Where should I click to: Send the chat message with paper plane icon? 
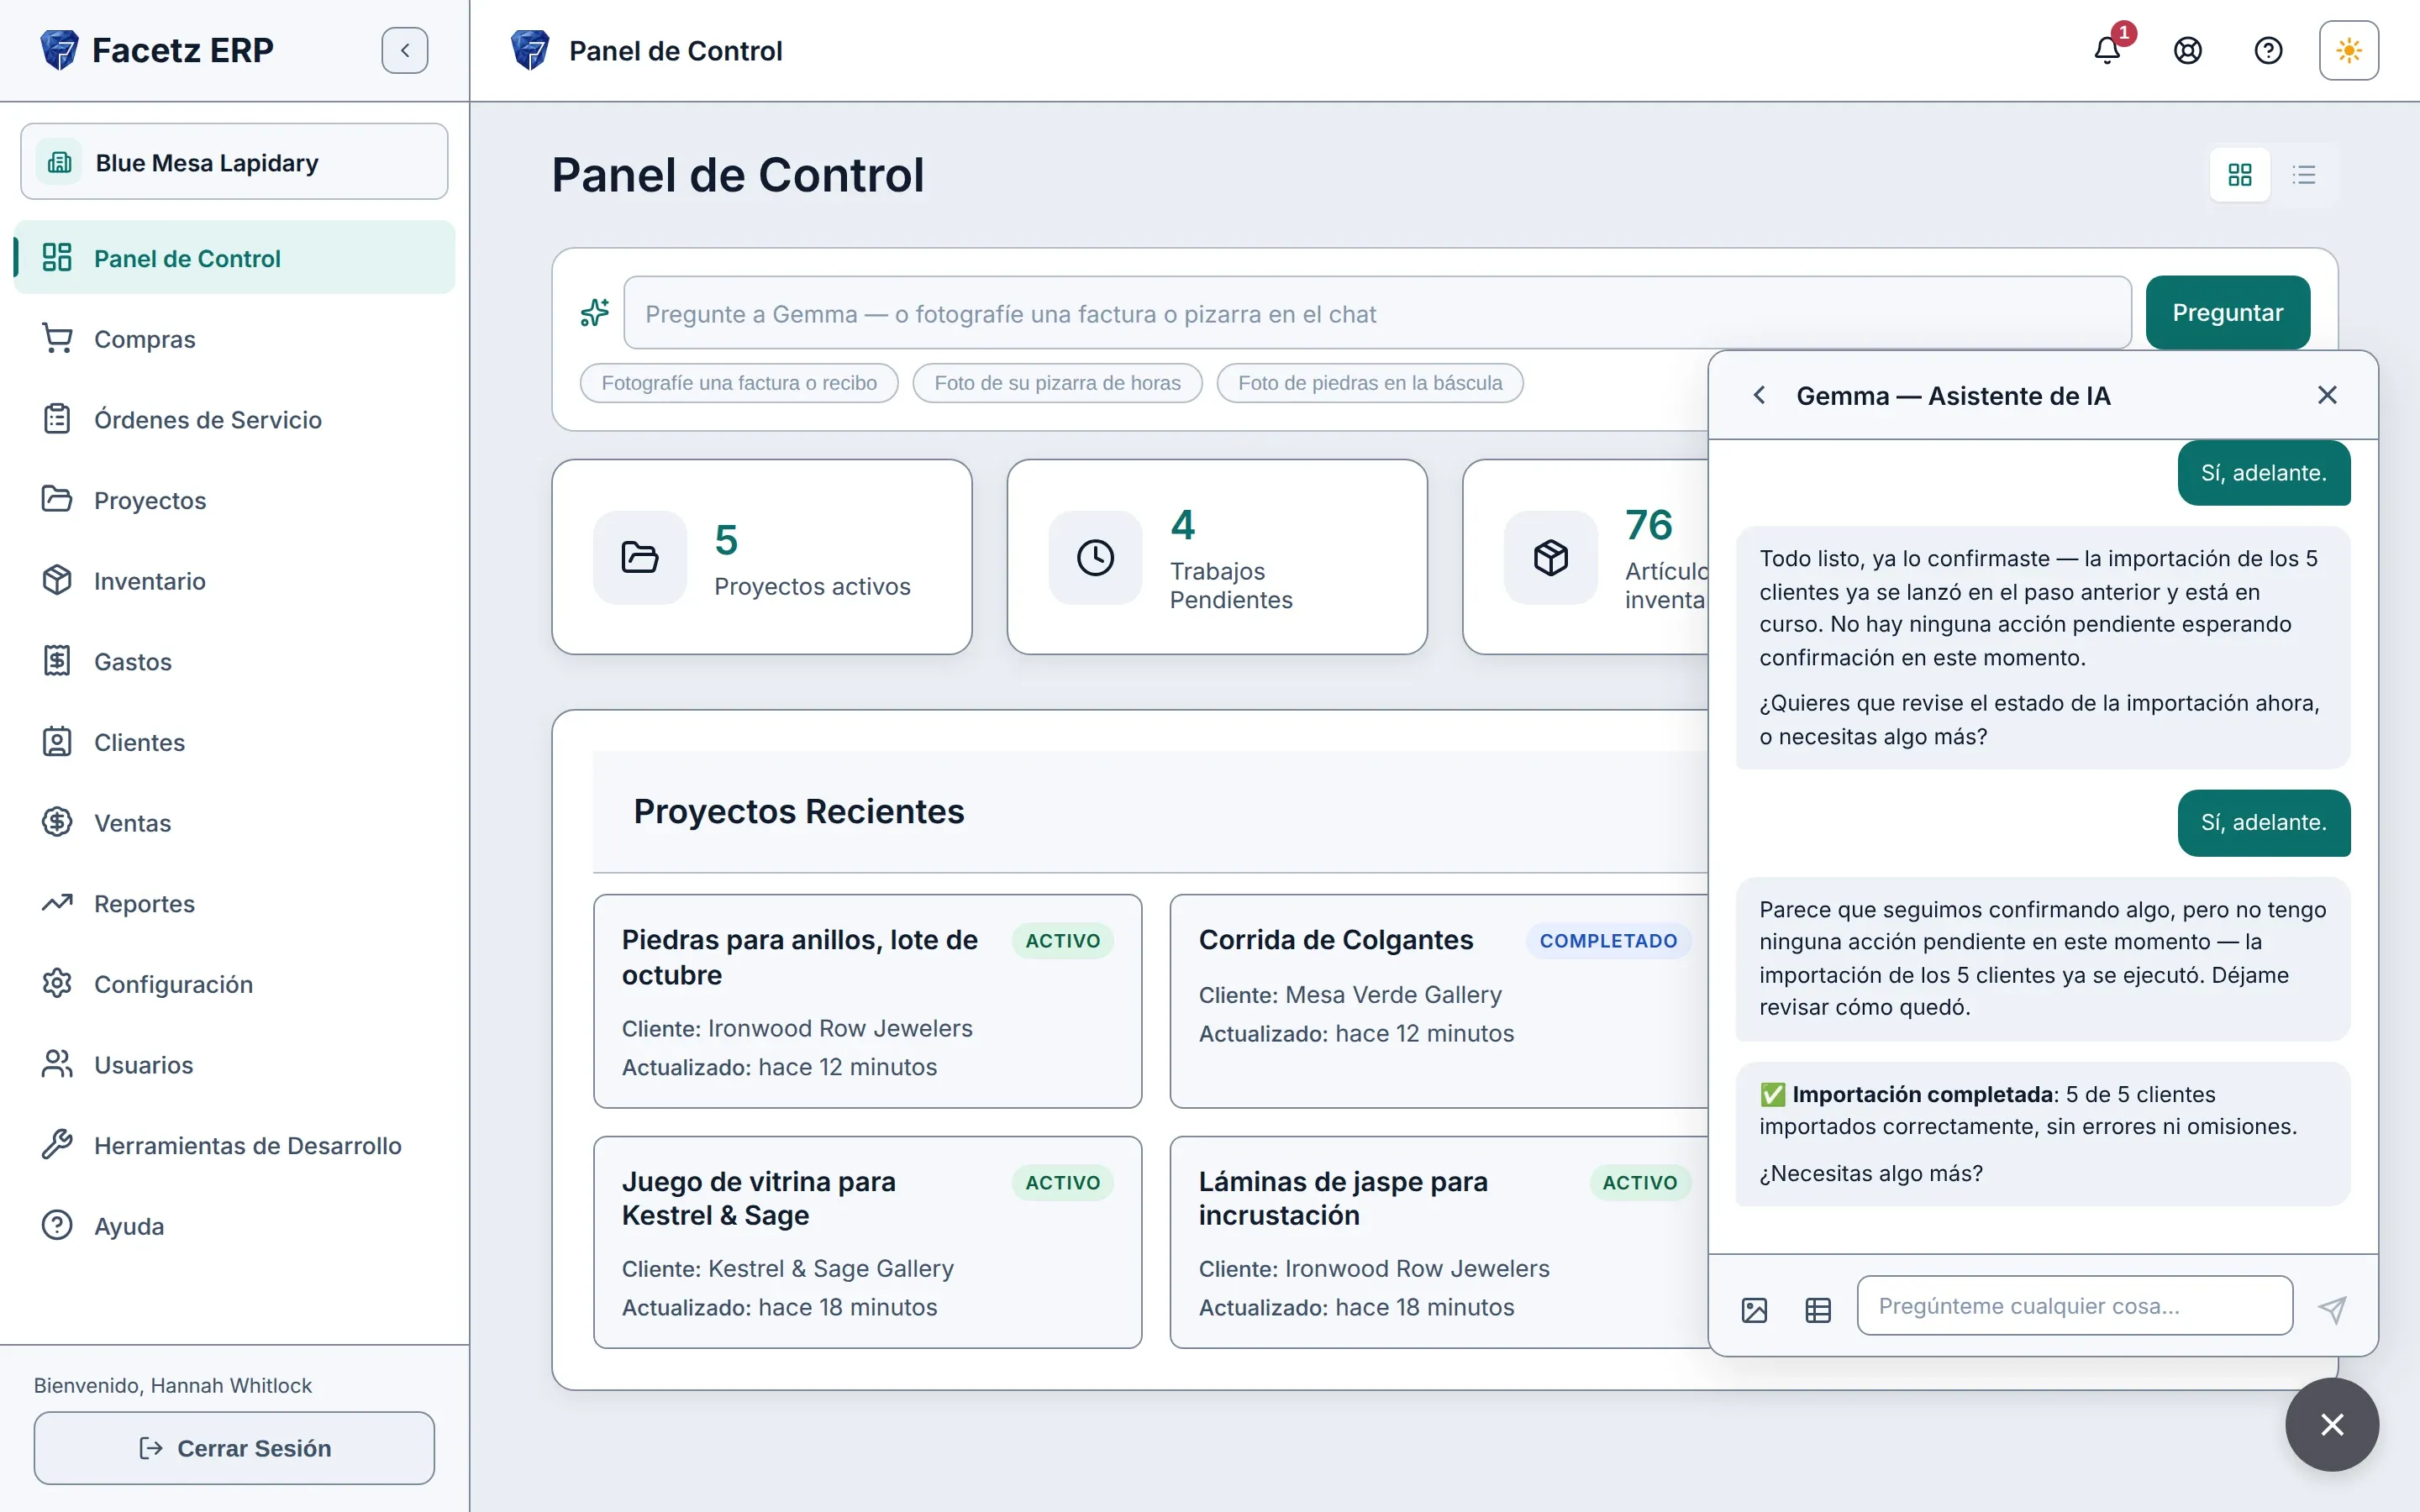(x=2332, y=1309)
